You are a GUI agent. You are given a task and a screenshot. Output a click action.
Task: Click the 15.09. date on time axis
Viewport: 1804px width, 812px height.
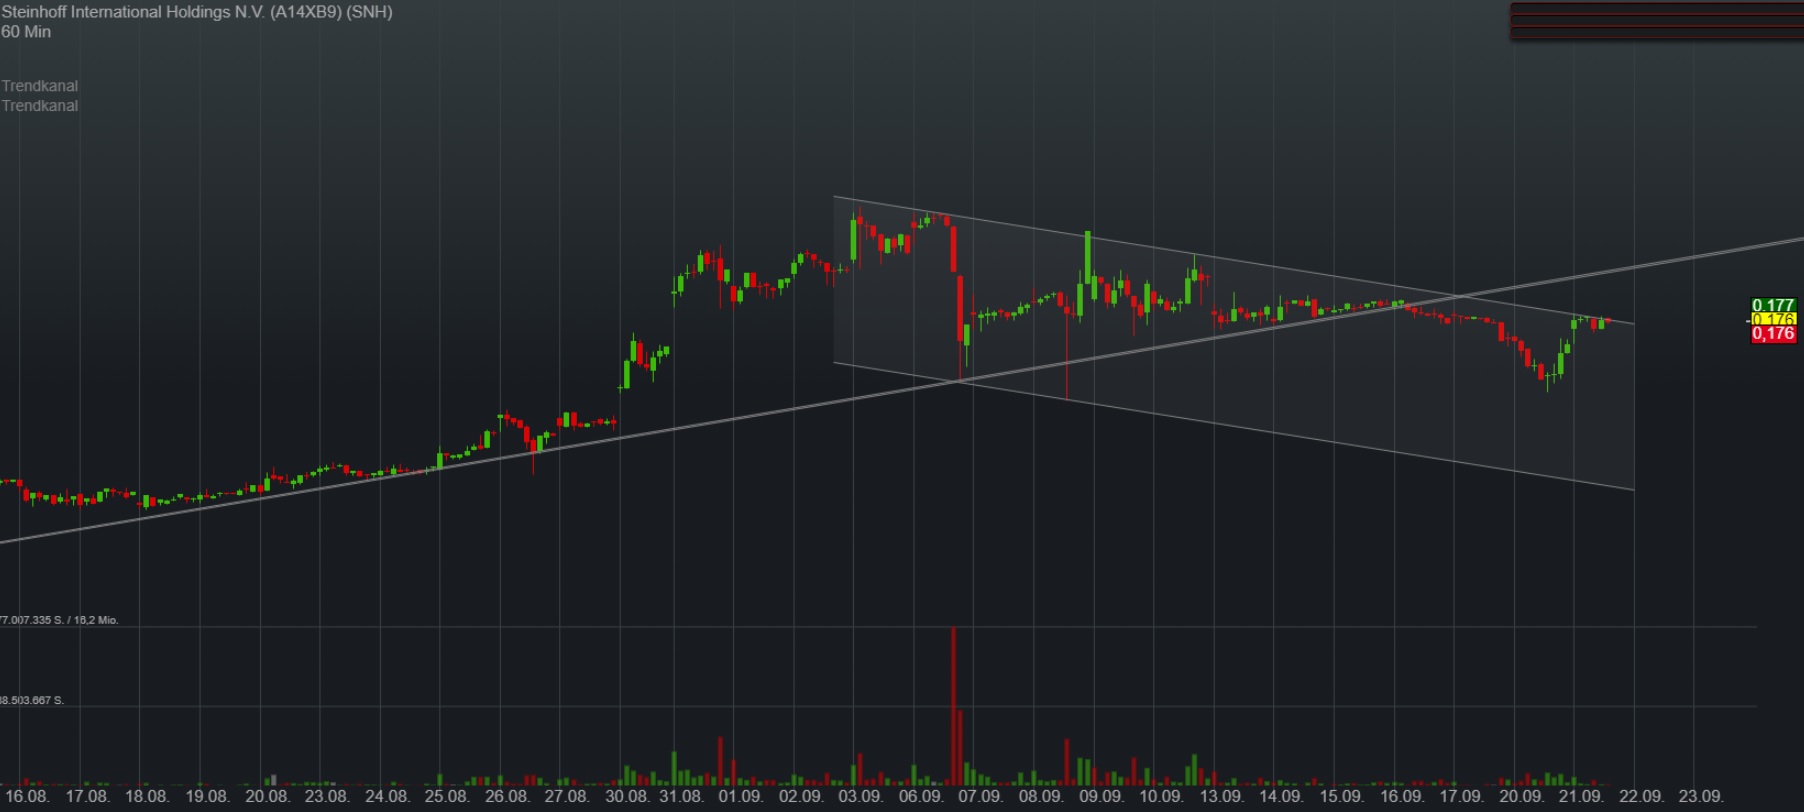[x=1340, y=797]
